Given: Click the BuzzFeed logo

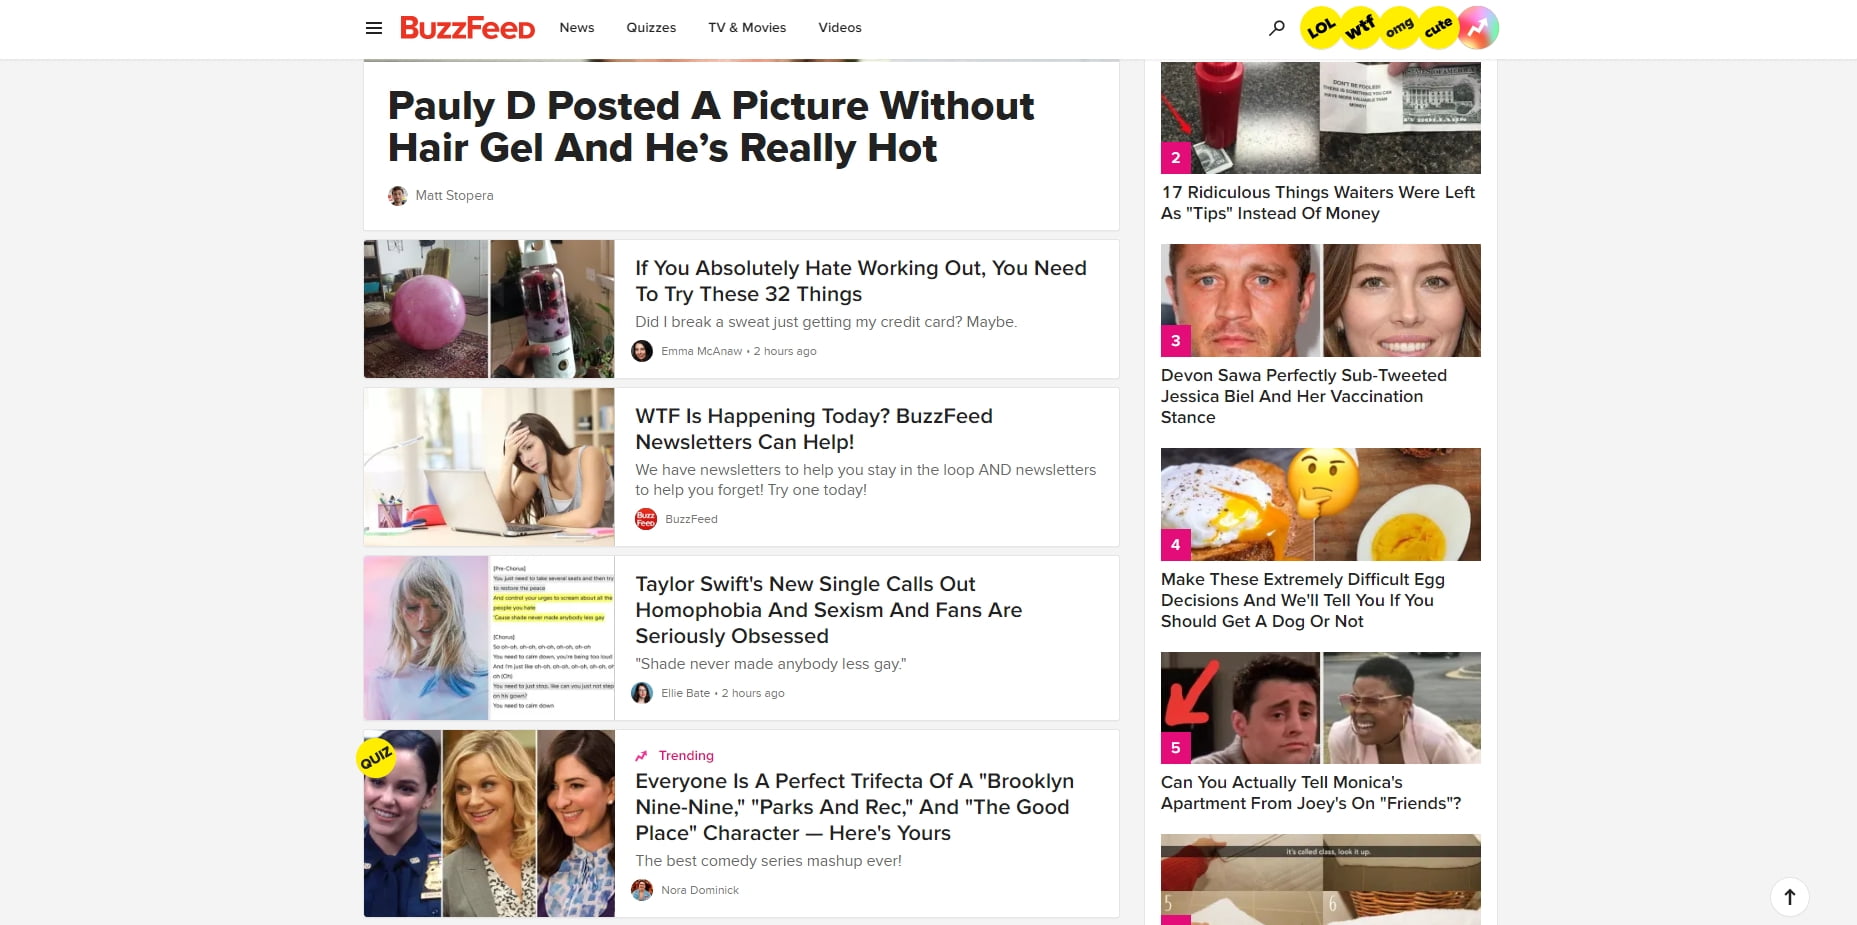Looking at the screenshot, I should 467,28.
